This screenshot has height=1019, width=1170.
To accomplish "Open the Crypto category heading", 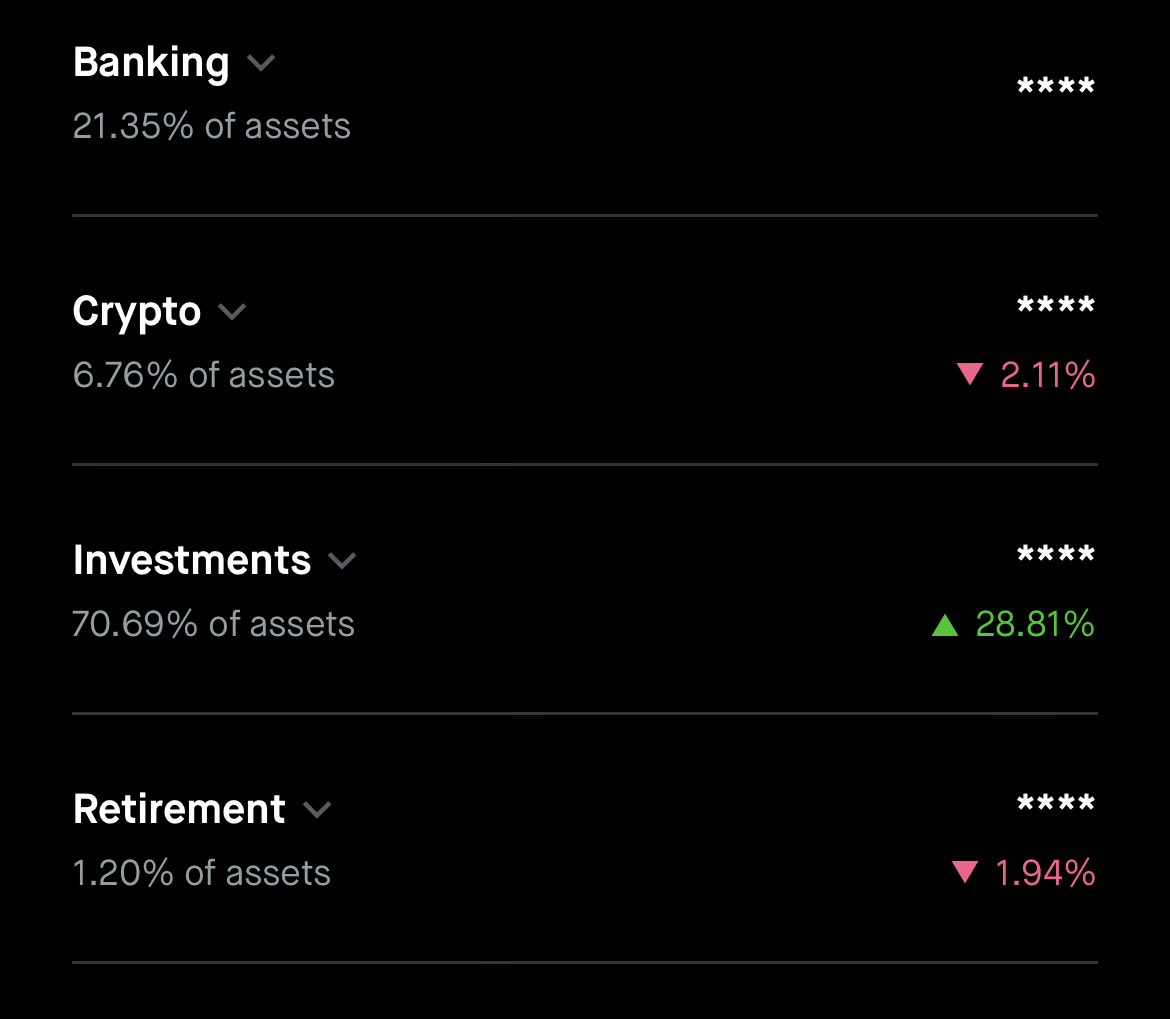I will pyautogui.click(x=137, y=312).
